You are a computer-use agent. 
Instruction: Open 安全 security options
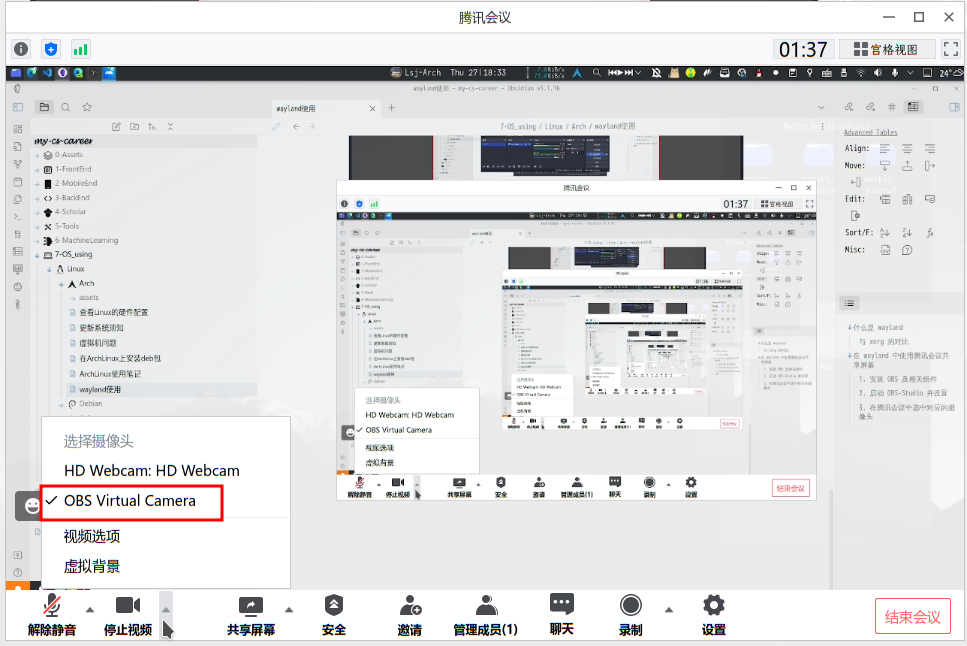coord(334,615)
